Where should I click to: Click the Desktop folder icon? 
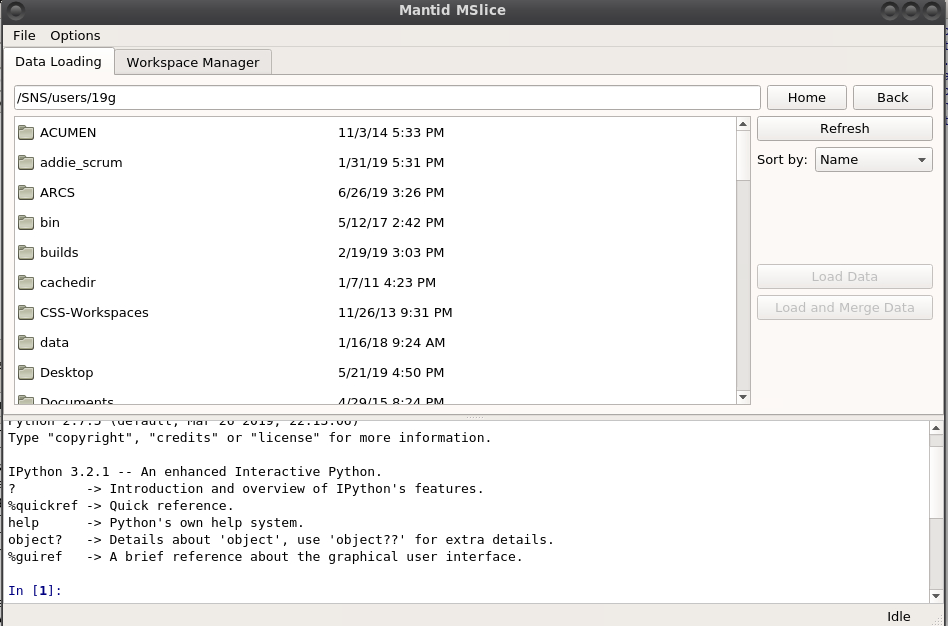click(x=26, y=372)
